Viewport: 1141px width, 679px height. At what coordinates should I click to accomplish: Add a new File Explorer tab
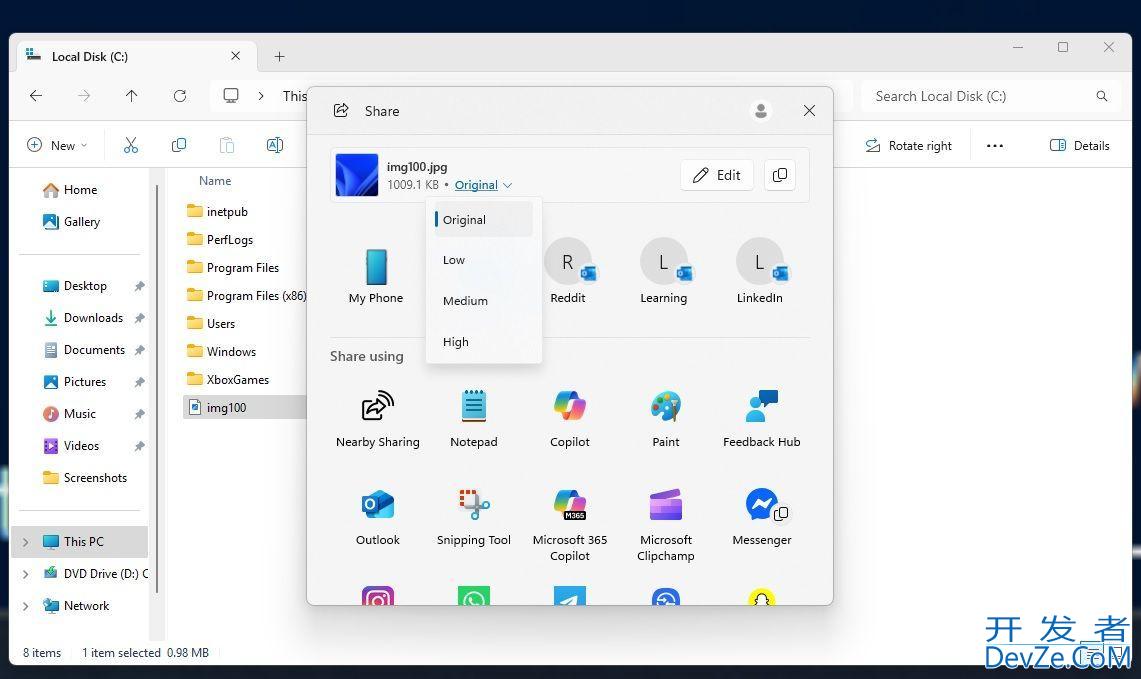279,57
